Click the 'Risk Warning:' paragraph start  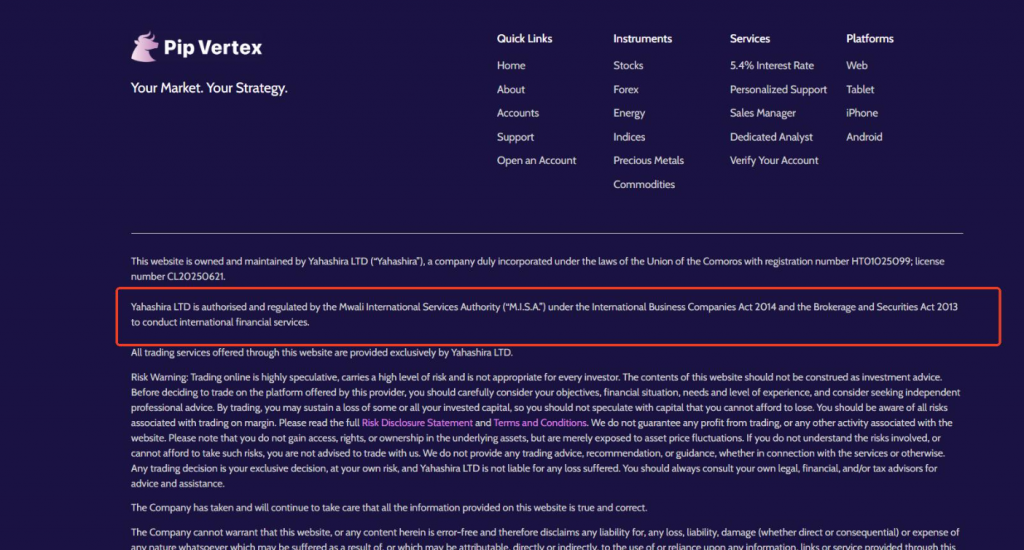(159, 378)
